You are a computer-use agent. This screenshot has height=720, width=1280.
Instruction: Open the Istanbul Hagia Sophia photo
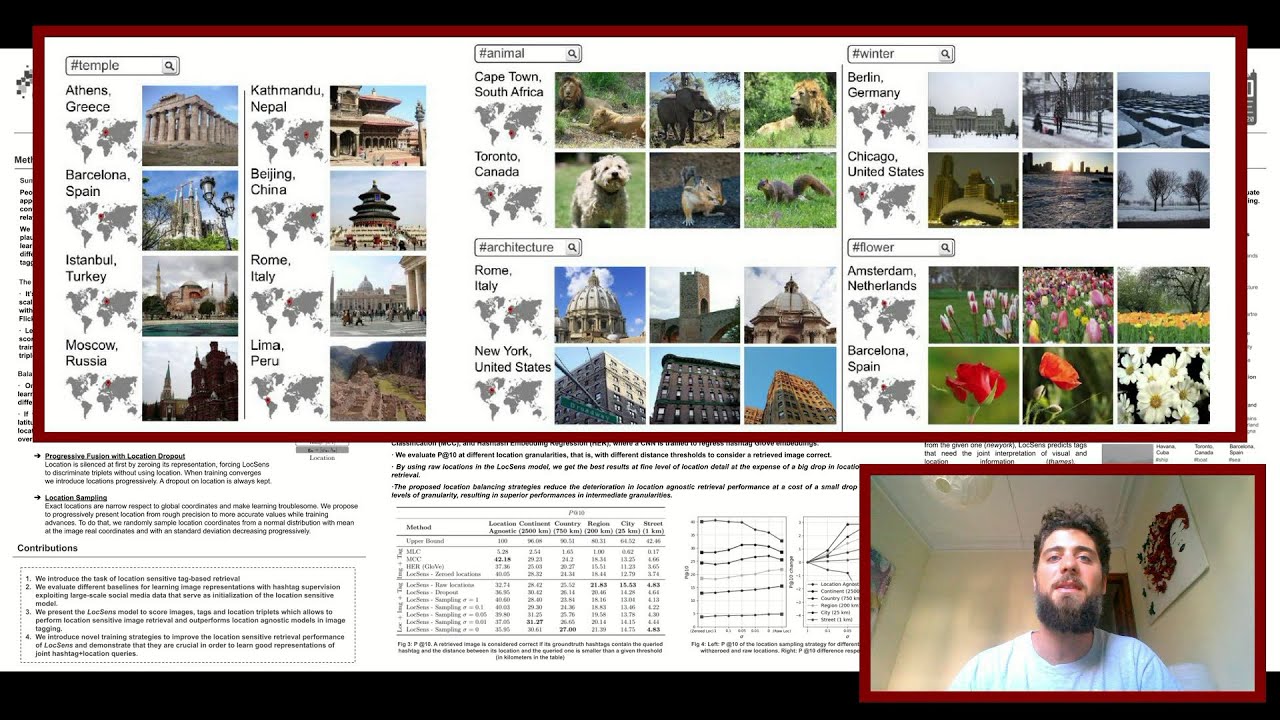190,296
